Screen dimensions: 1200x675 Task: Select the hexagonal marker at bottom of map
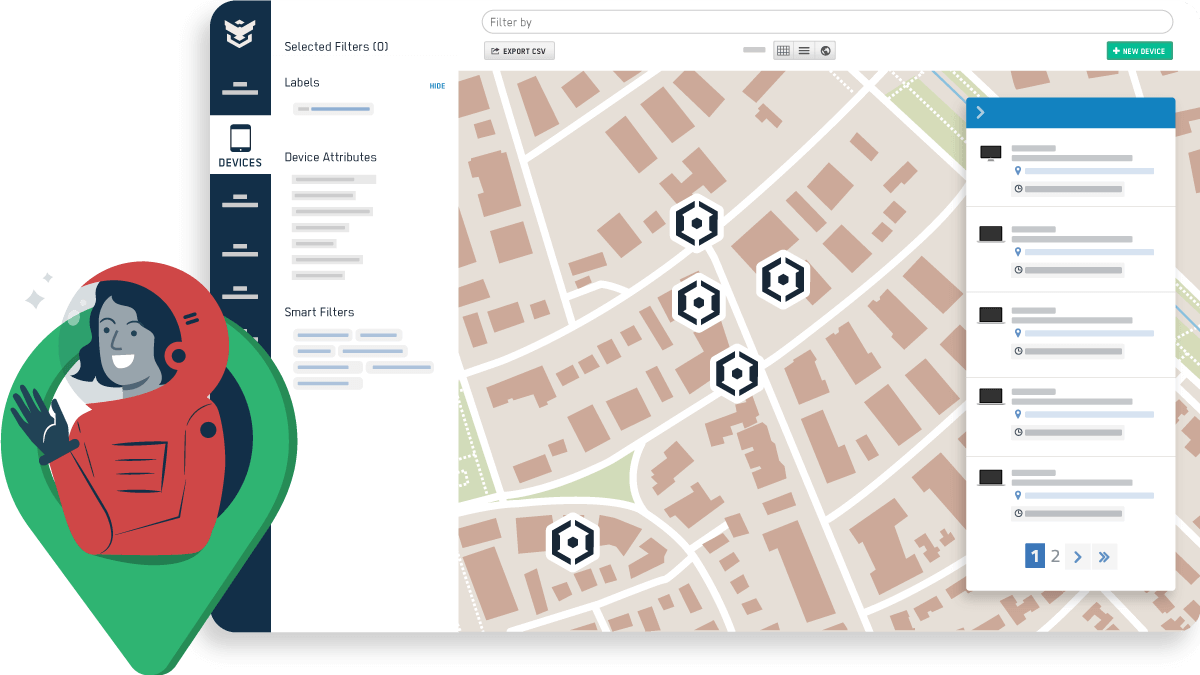pyautogui.click(x=573, y=542)
